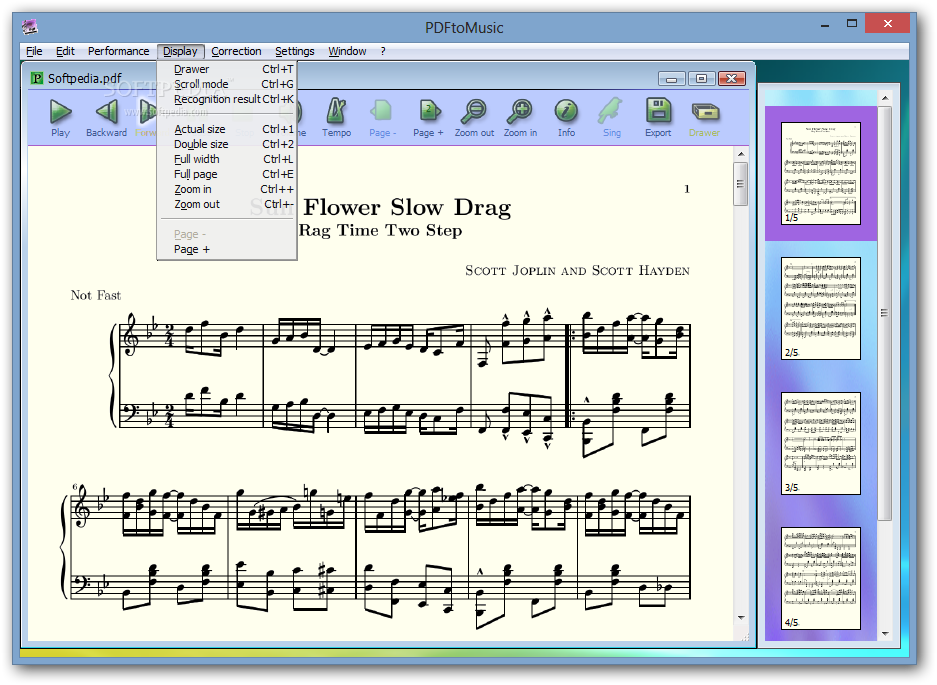937x685 pixels.
Task: Click score view scrollbar down arrow
Action: pyautogui.click(x=741, y=618)
